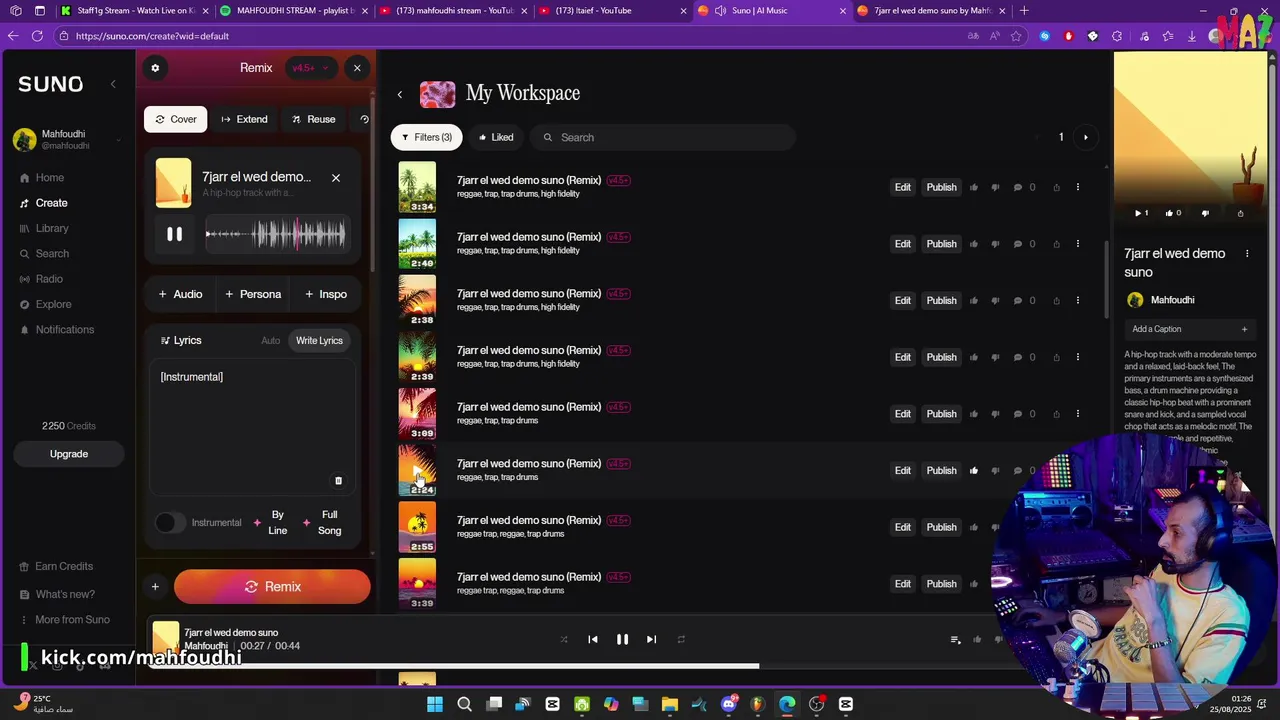This screenshot has height=720, width=1280.
Task: Open the 3:34 remix thumbnail
Action: (418, 188)
